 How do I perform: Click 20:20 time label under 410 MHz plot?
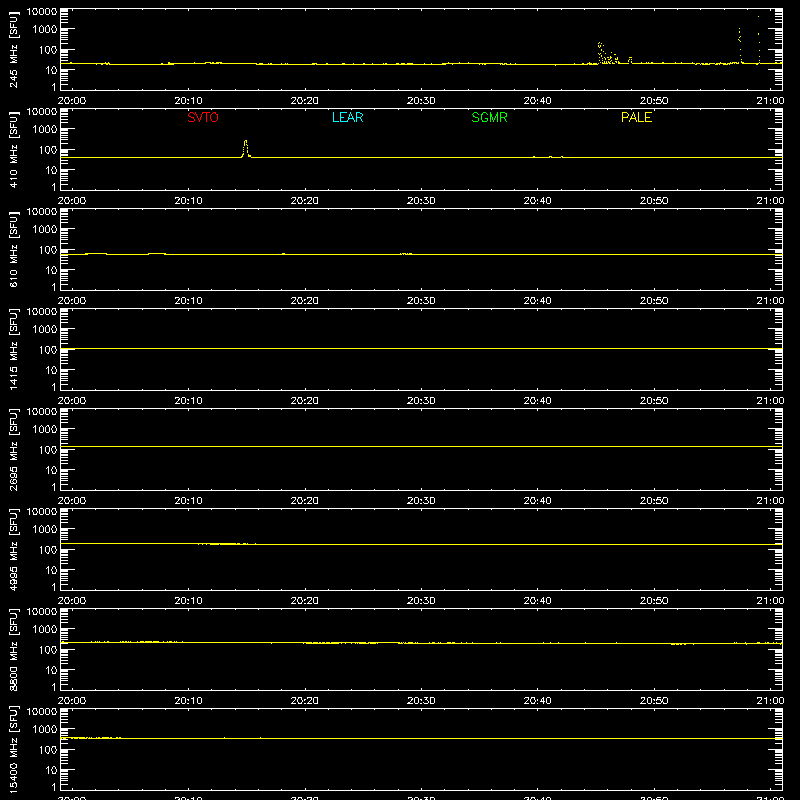(x=305, y=201)
